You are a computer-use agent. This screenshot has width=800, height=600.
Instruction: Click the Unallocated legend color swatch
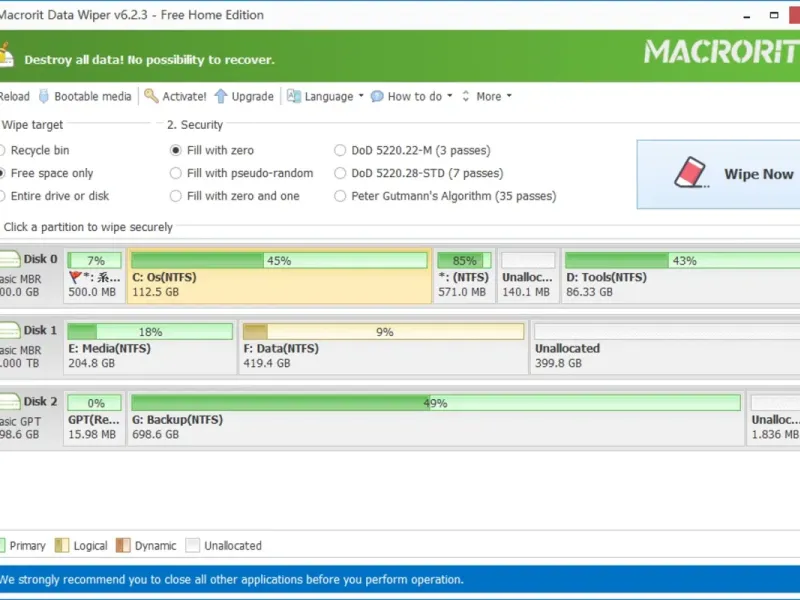point(192,545)
